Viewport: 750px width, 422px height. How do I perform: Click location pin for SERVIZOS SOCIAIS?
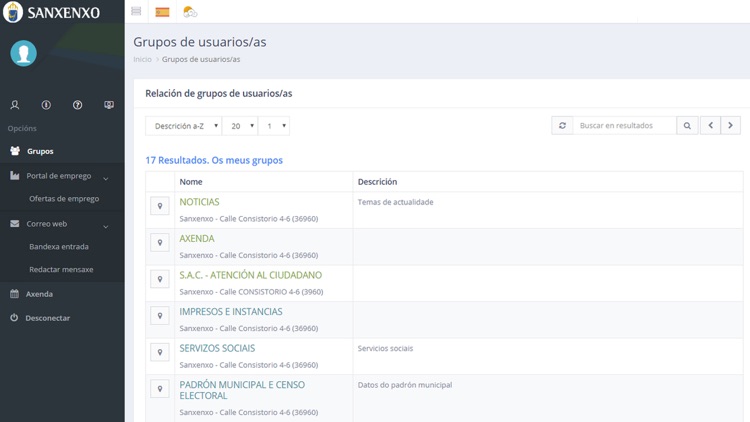click(x=160, y=352)
